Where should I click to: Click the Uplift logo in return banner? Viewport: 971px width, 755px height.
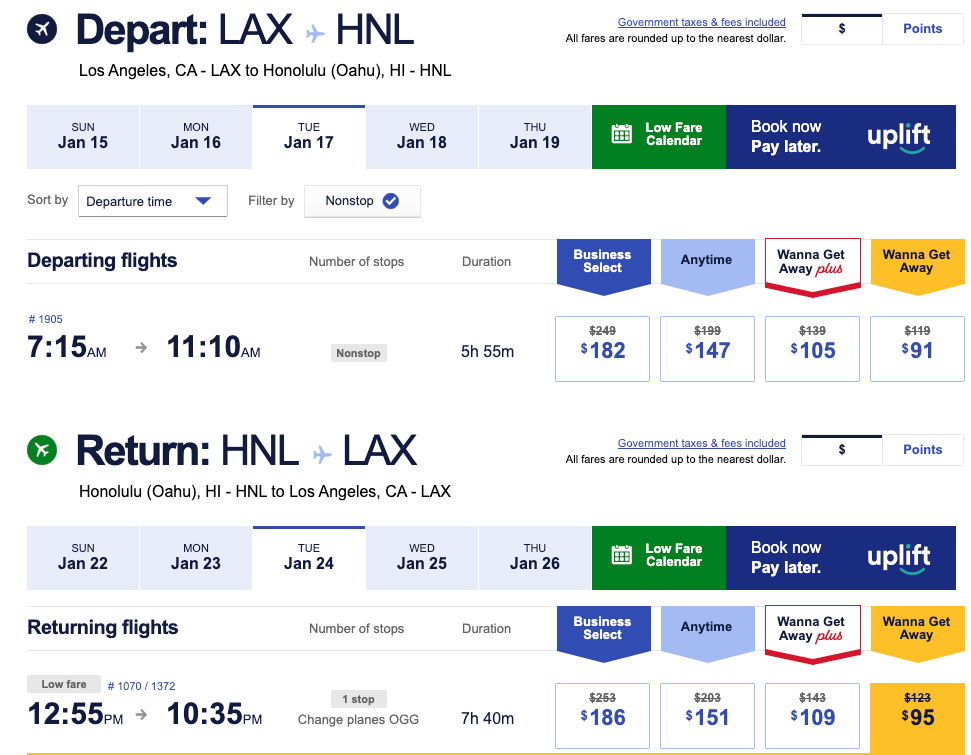point(898,557)
